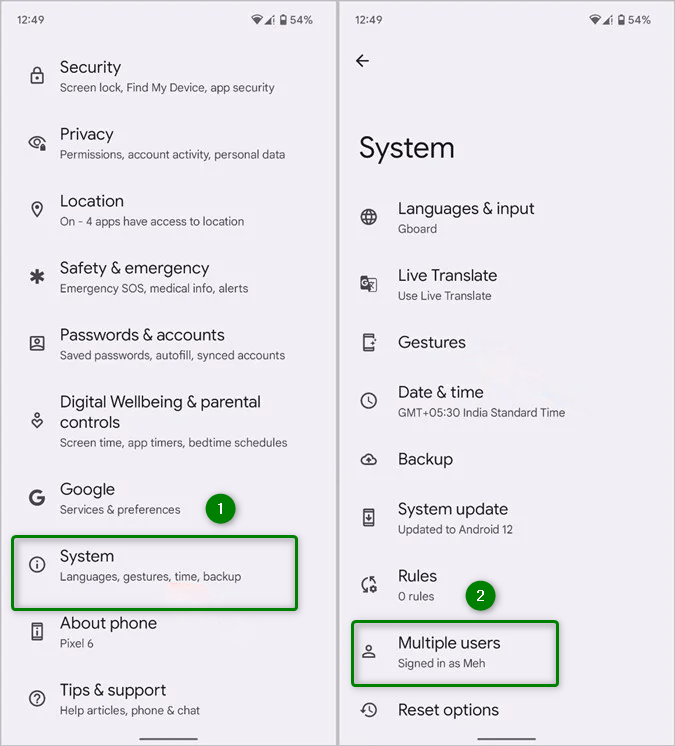Open Rules settings
The height and width of the screenshot is (746, 675).
[507, 585]
